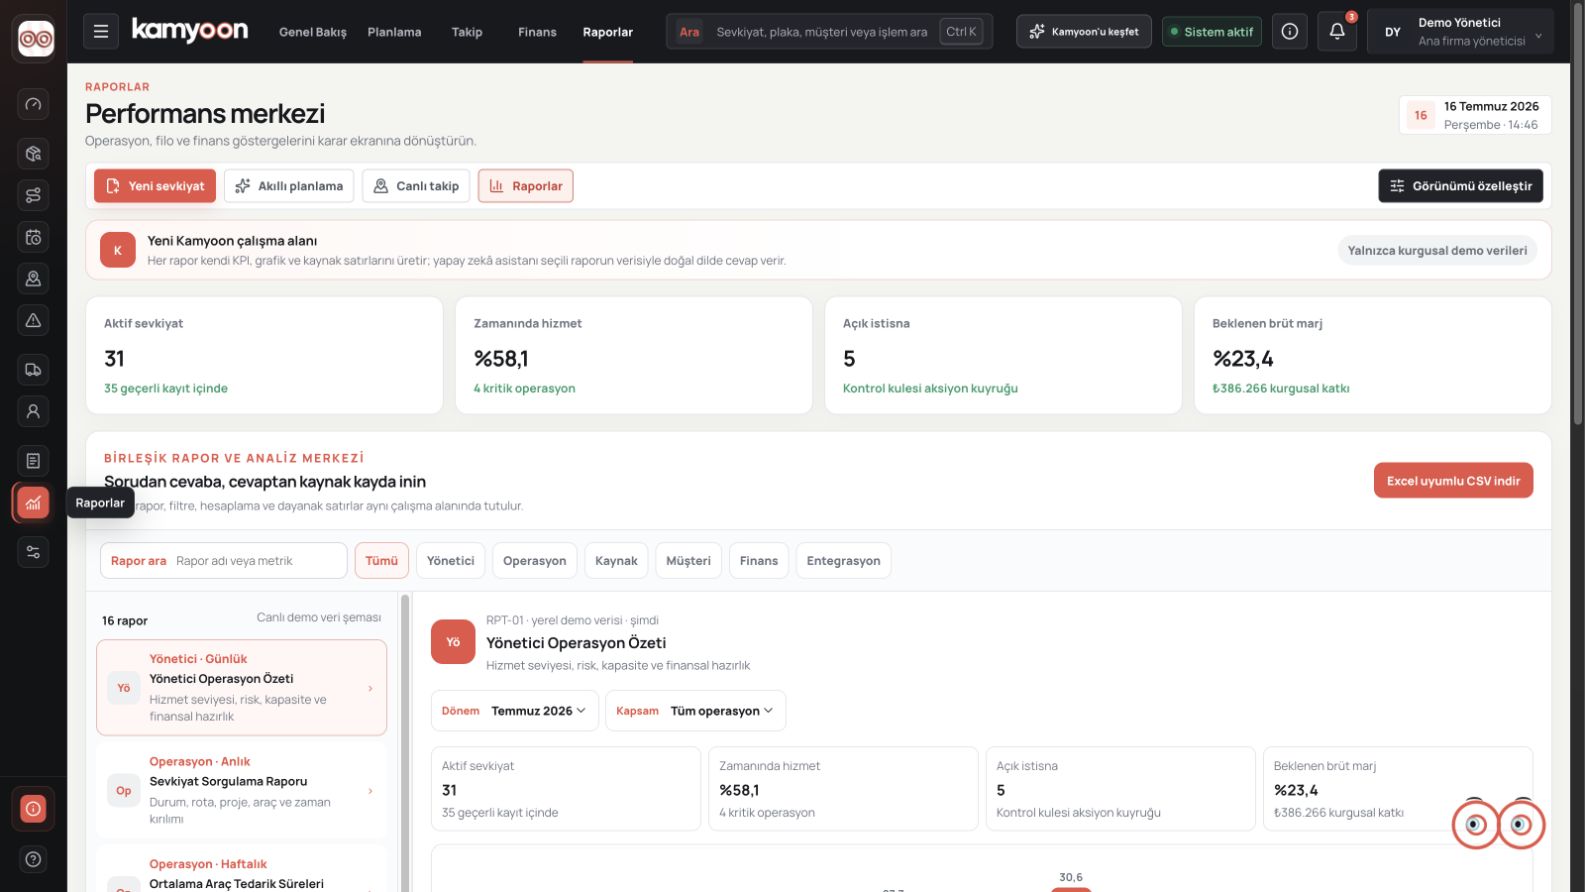Filter reports by Entegrasyon
The width and height of the screenshot is (1585, 892).
[x=843, y=561]
